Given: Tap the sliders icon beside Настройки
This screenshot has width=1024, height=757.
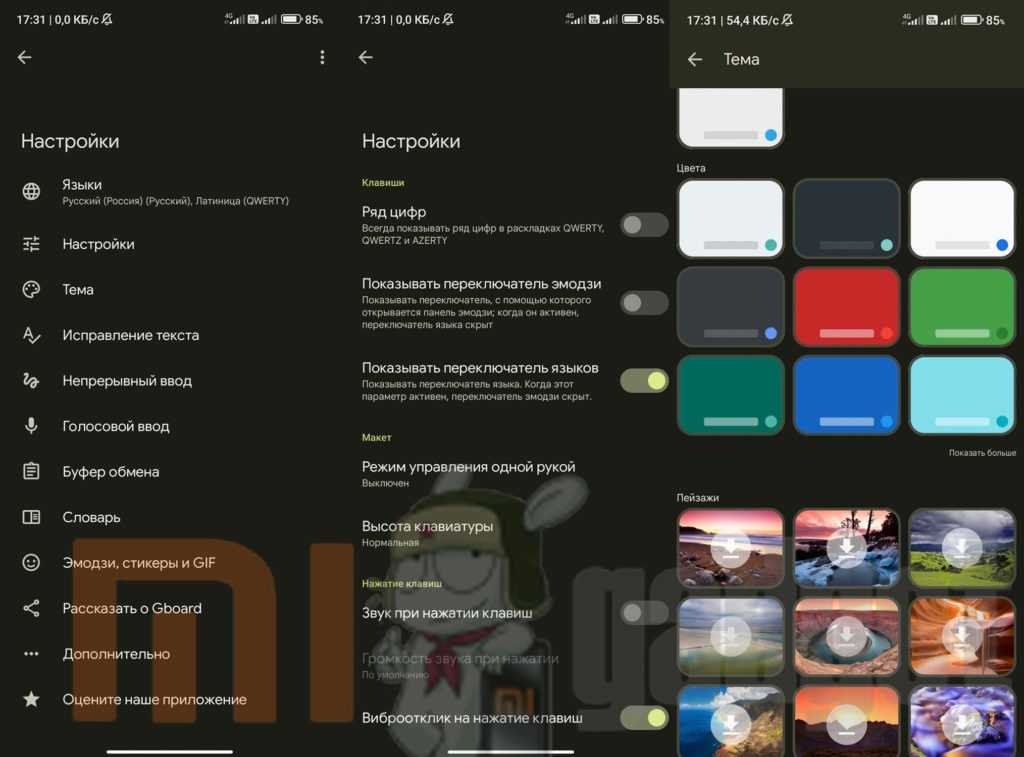Looking at the screenshot, I should (32, 244).
